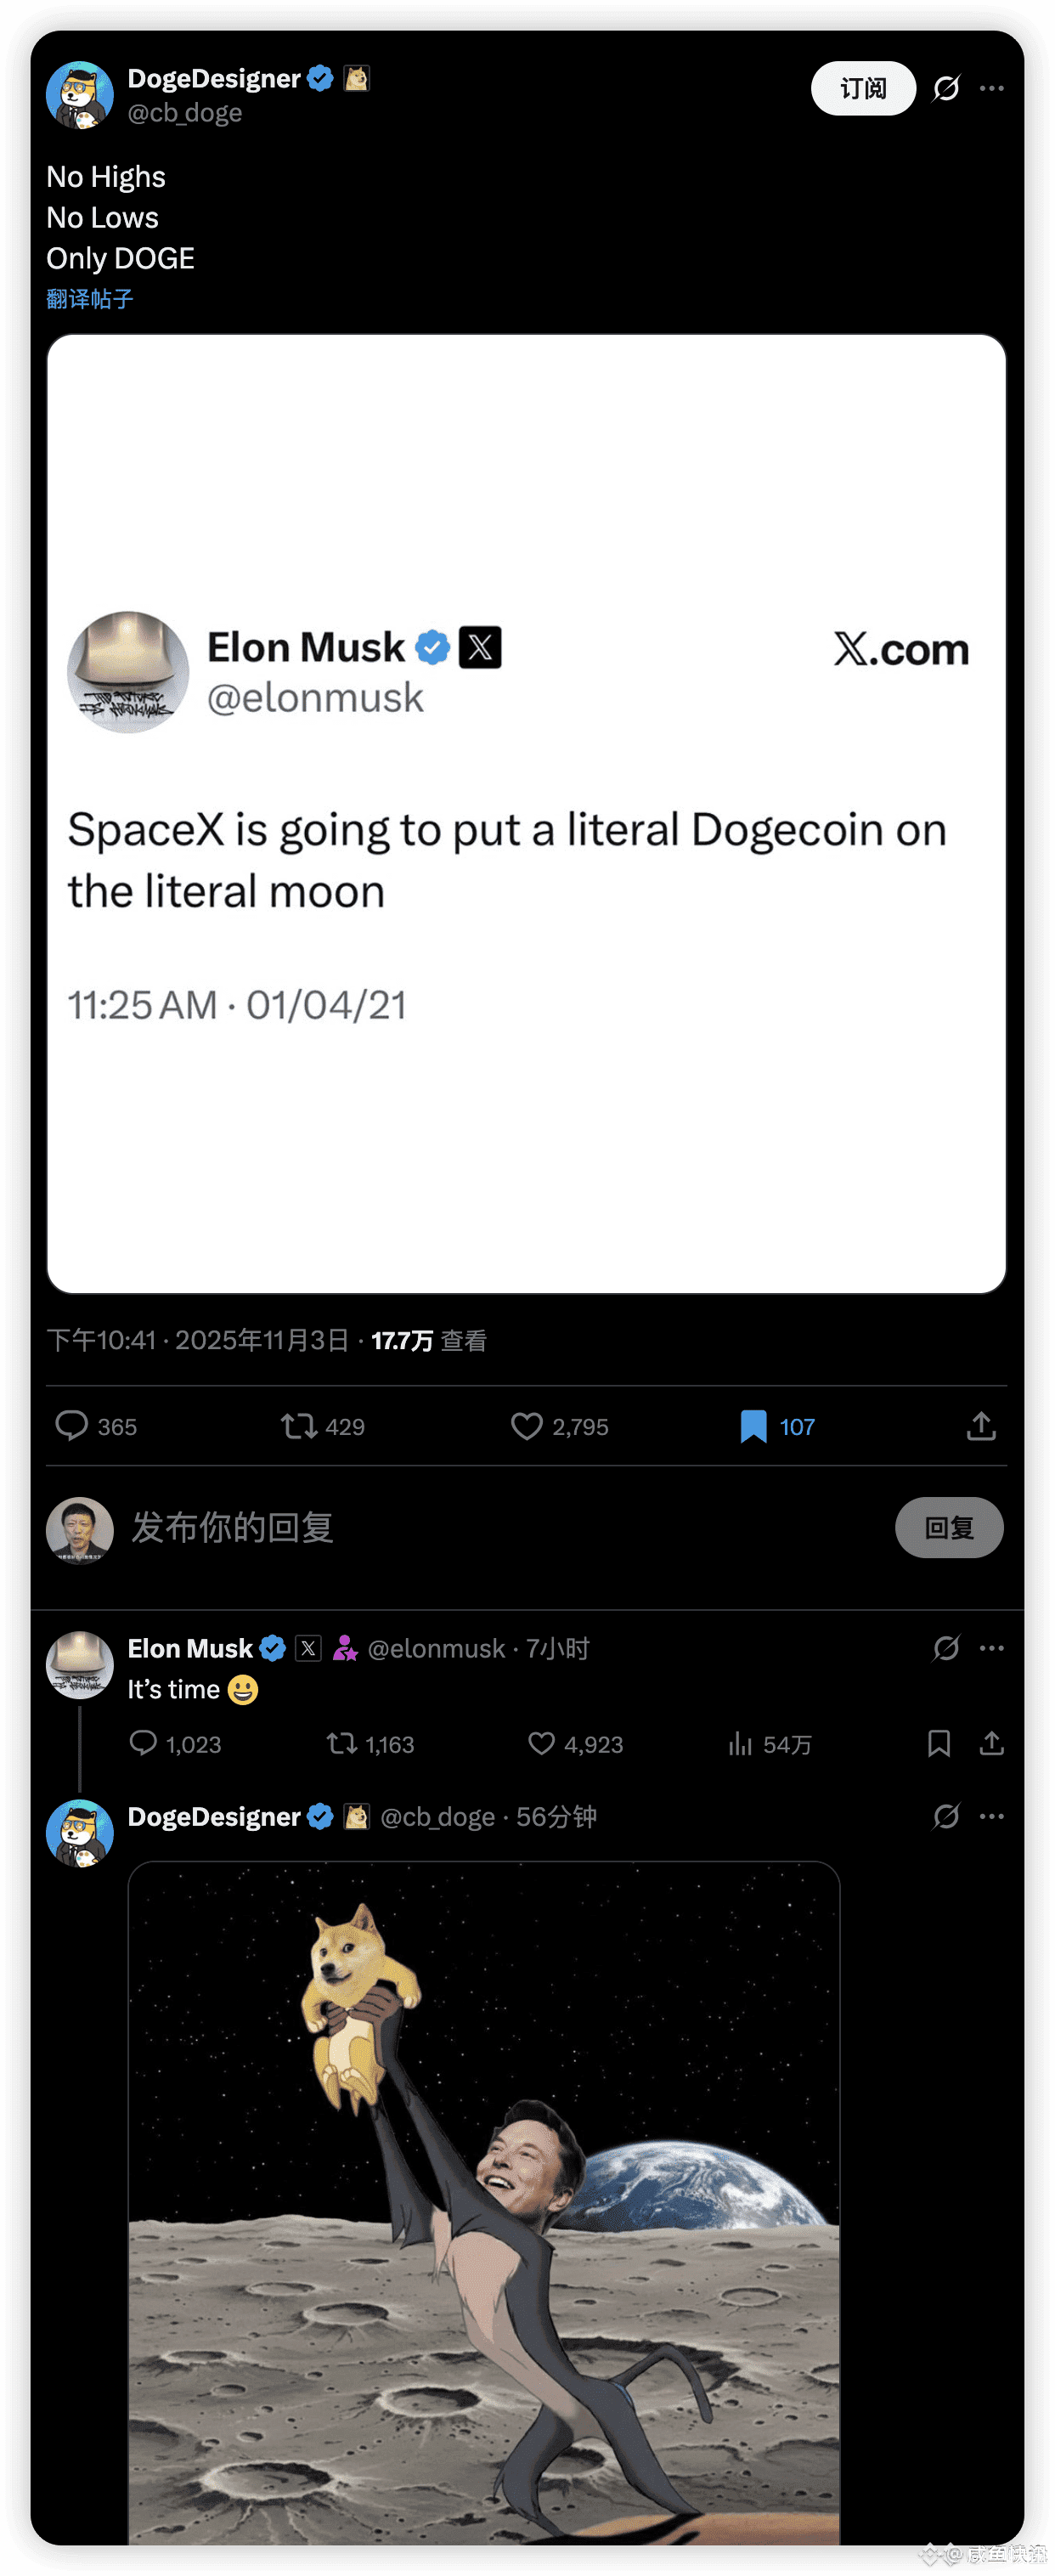1055x2576 pixels.
Task: Open the reply icon showing 365 comments
Action: pyautogui.click(x=71, y=1425)
